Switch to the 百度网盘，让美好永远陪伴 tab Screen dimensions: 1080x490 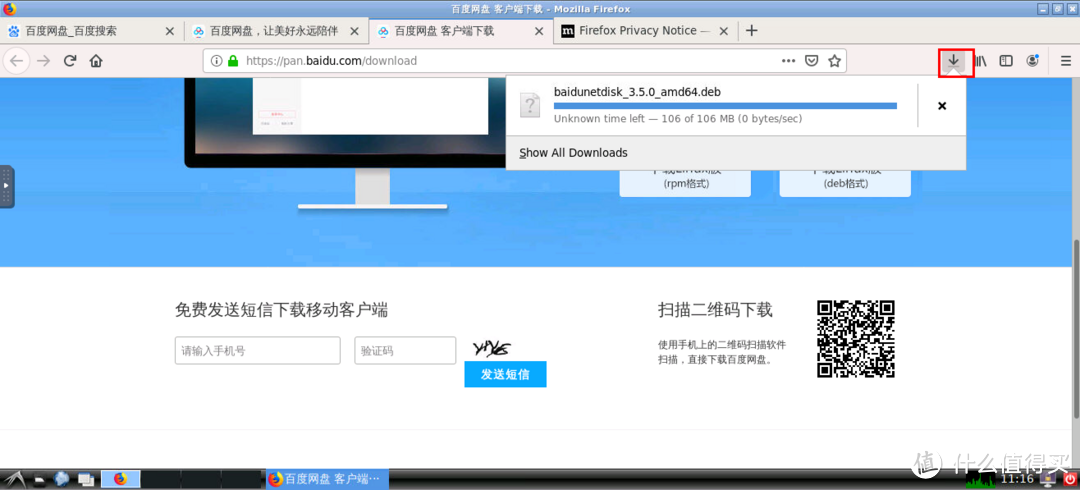coord(276,31)
